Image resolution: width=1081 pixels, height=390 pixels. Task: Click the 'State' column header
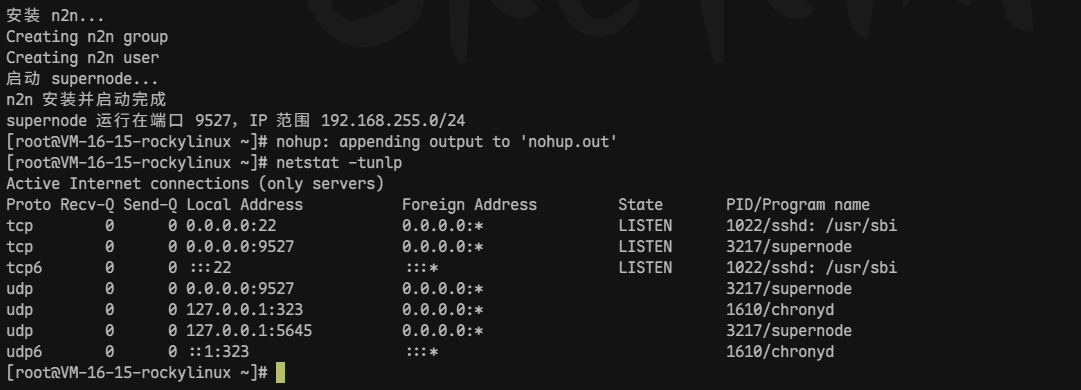tap(640, 205)
